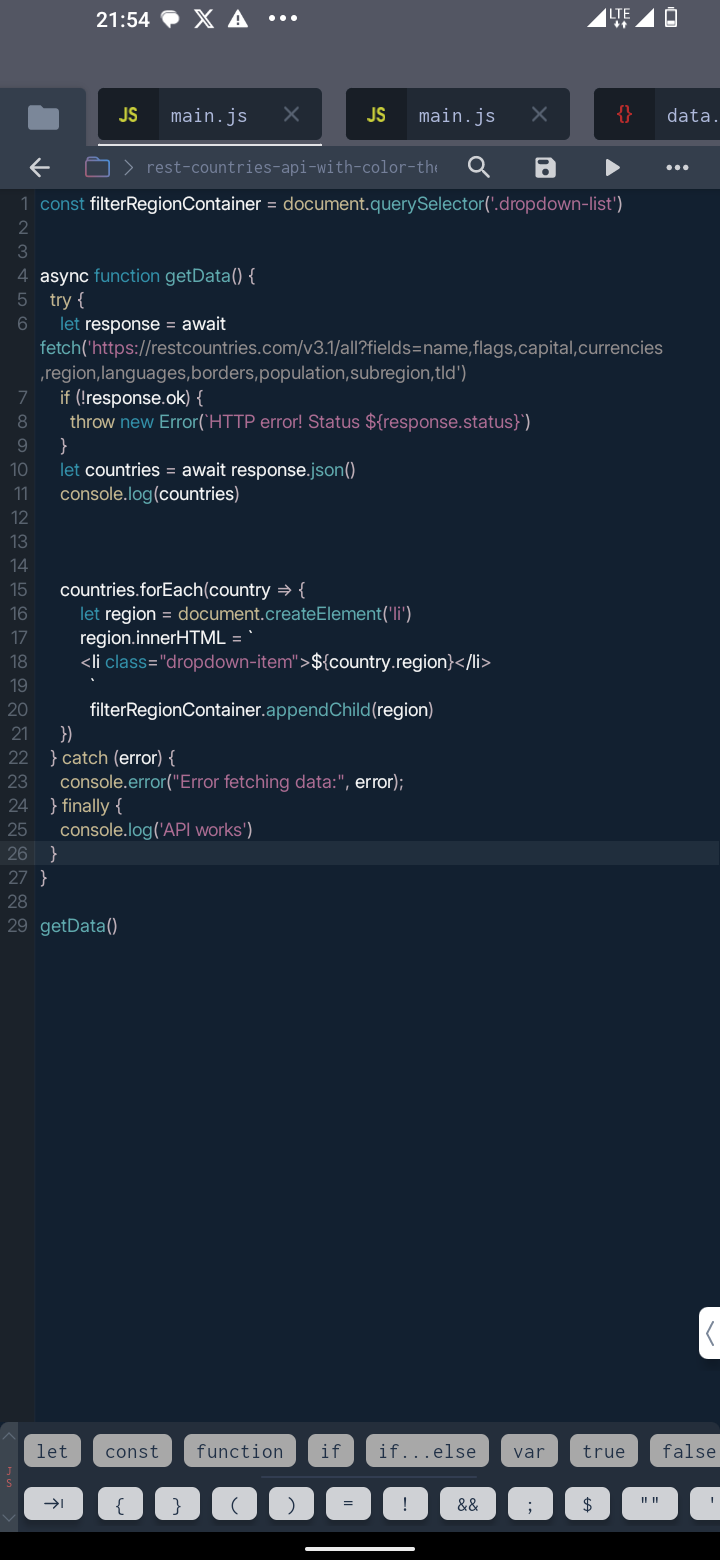
Task: Insert the exclamation mark symbol
Action: 405,1504
